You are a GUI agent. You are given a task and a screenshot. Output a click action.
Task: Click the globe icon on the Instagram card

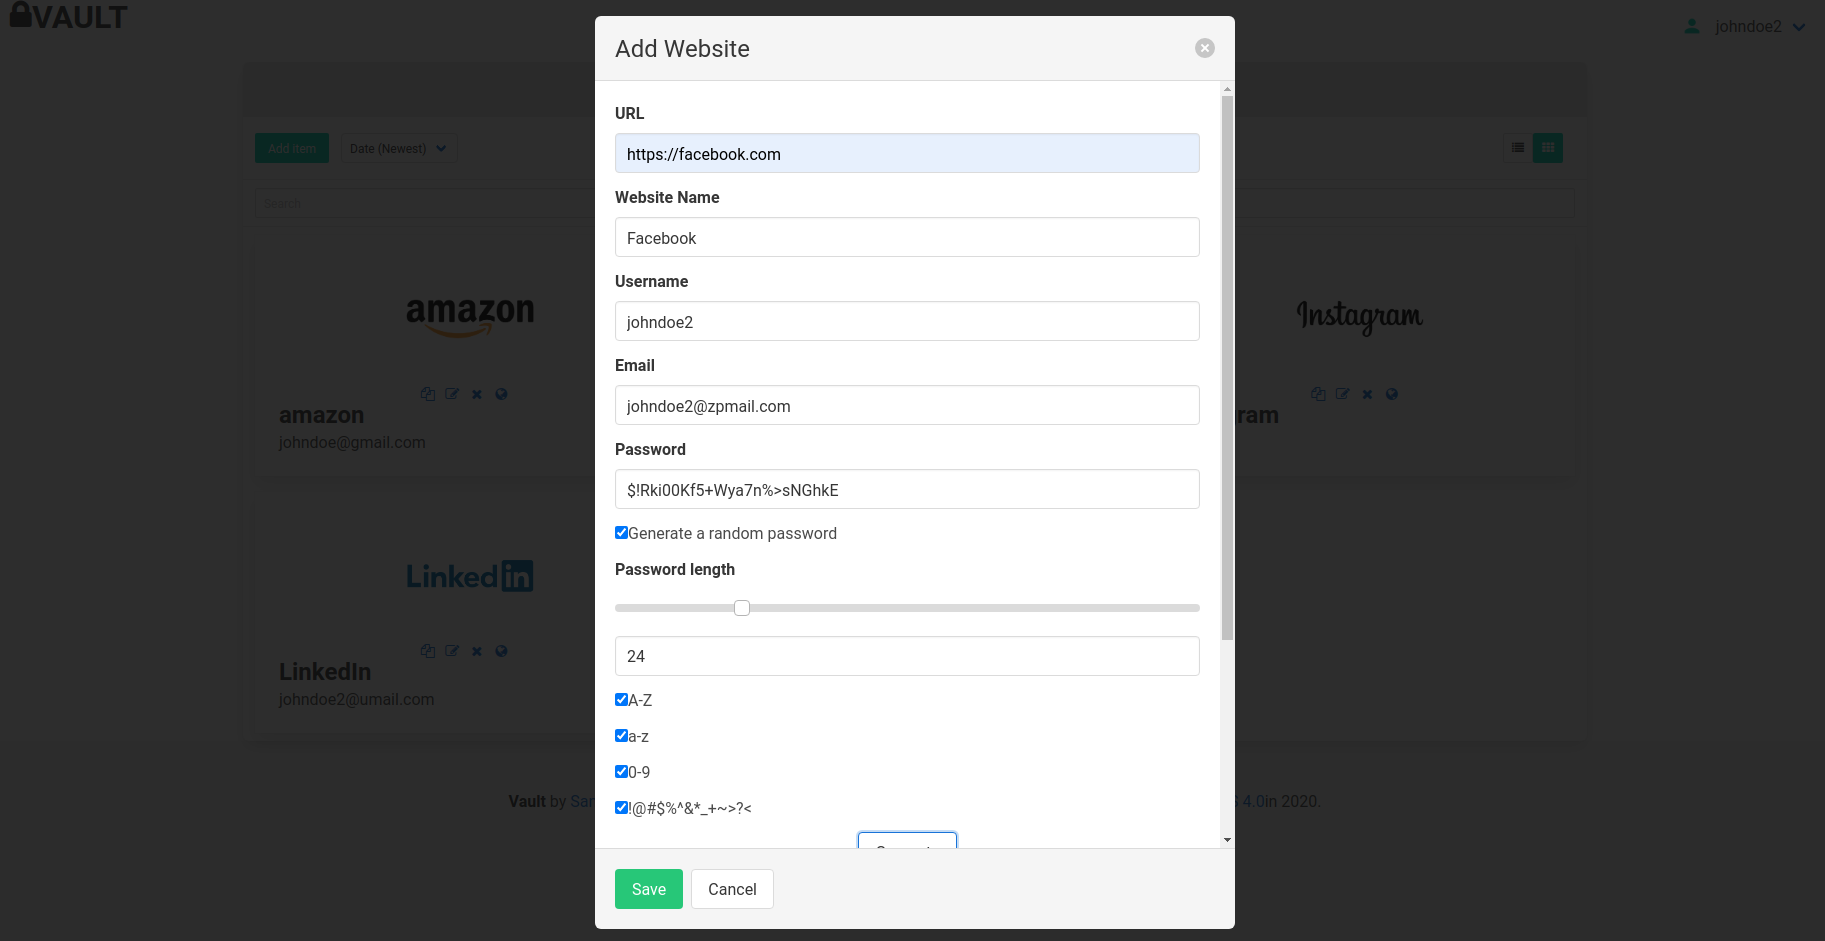tap(1392, 394)
